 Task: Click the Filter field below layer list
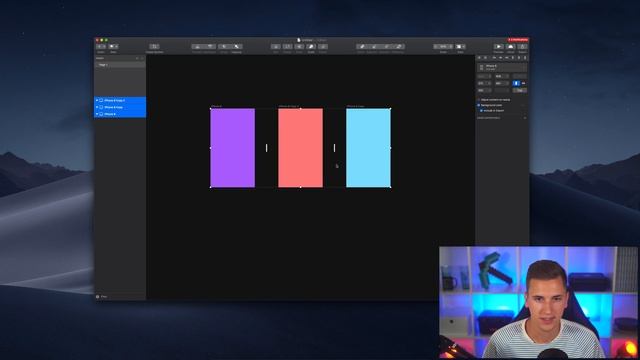pos(120,297)
